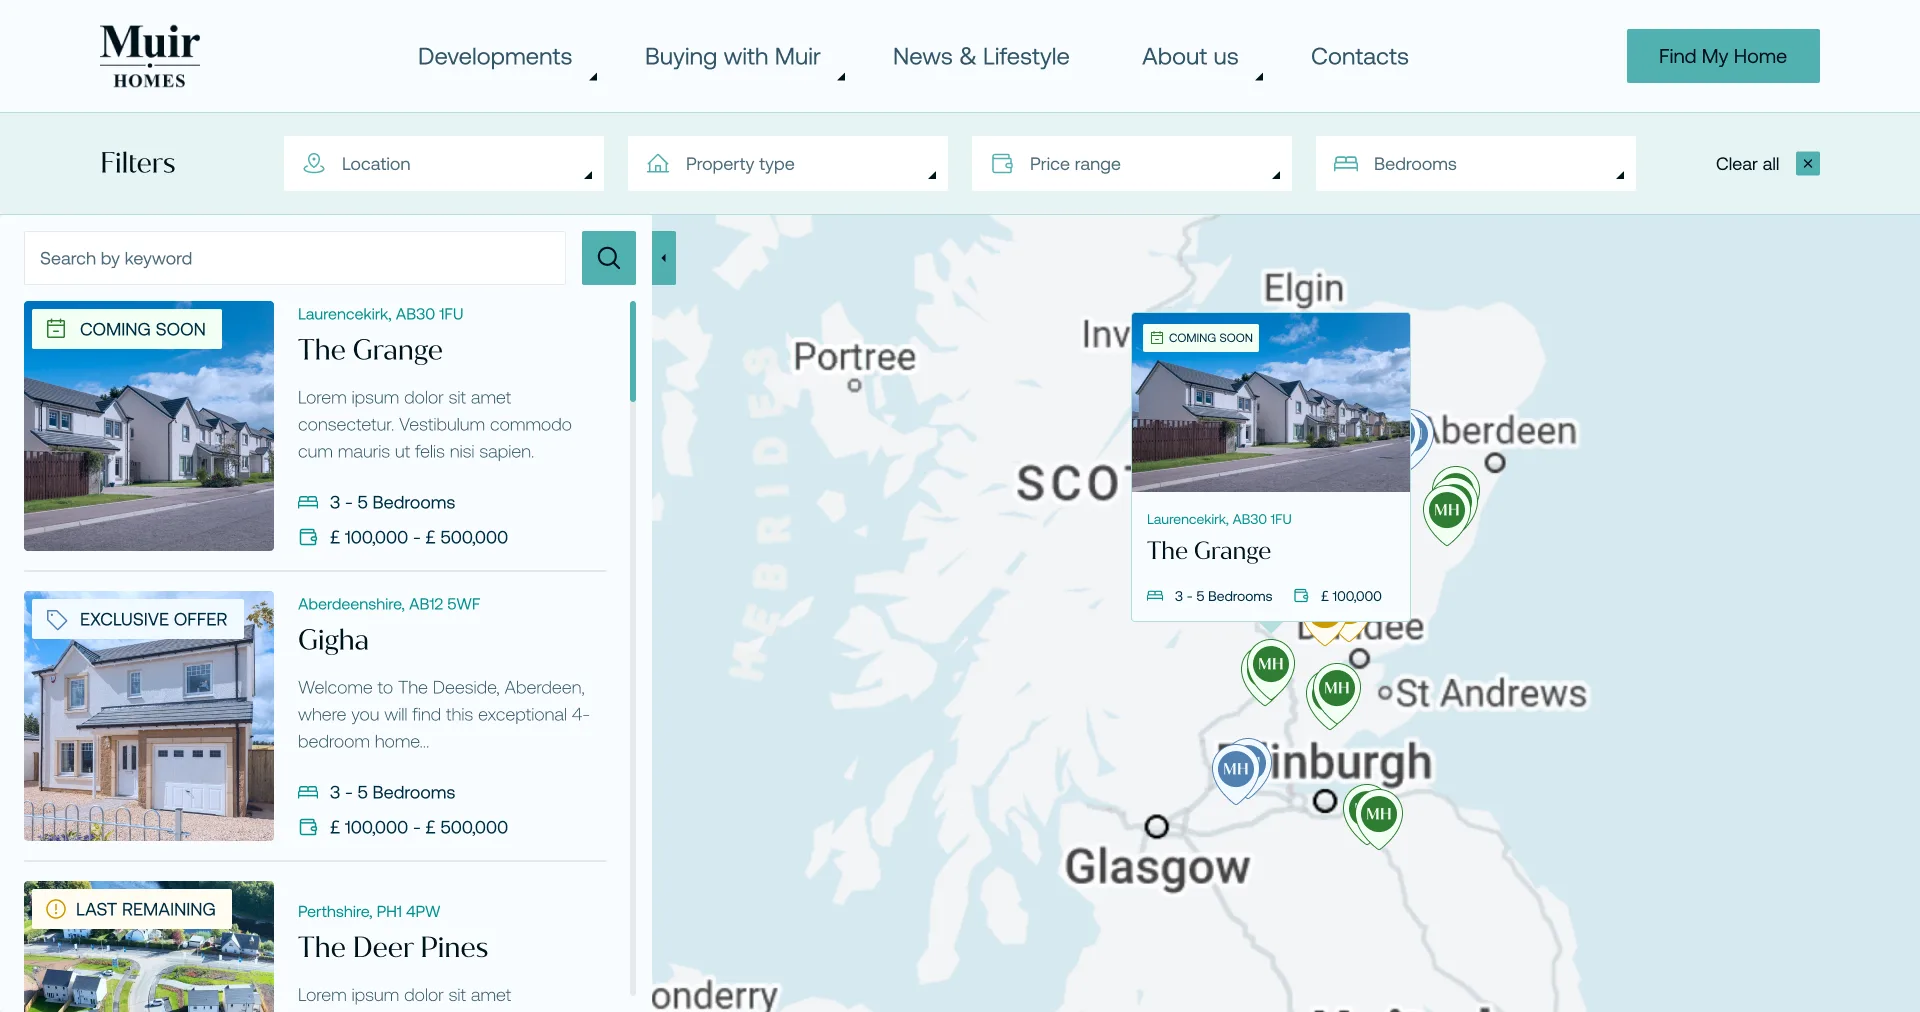Click the bed icon in Bedrooms filter
The width and height of the screenshot is (1920, 1012).
[1346, 163]
